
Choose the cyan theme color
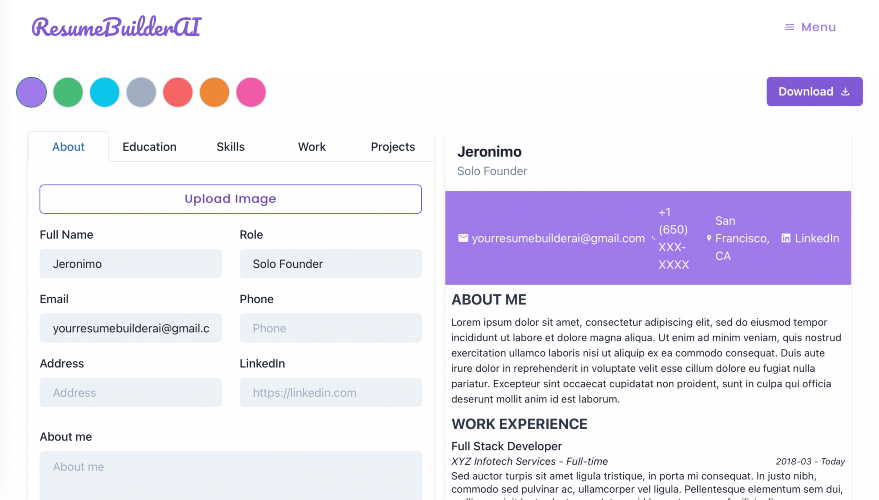105,92
